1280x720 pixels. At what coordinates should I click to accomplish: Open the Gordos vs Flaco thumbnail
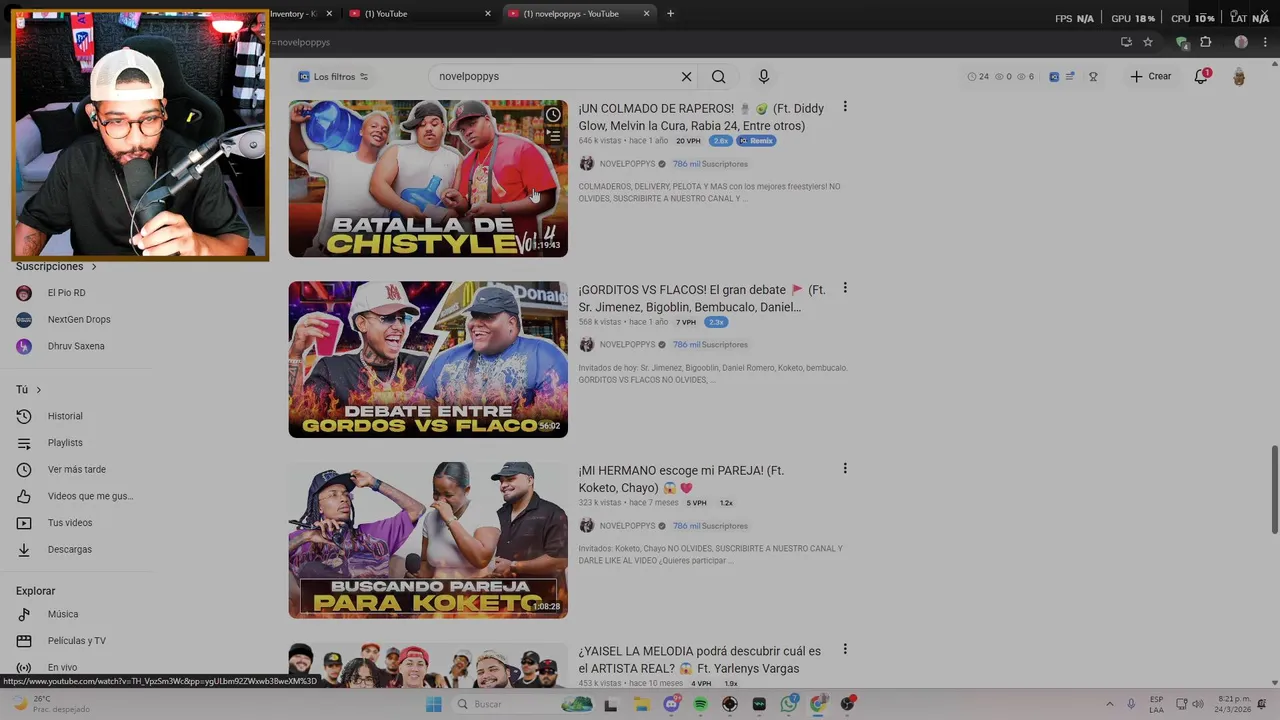[x=428, y=359]
